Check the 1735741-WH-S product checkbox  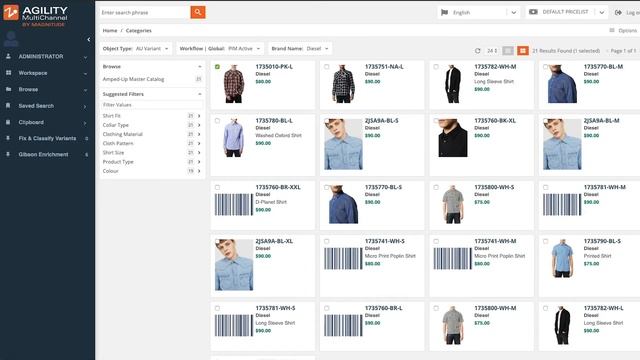coord(327,241)
